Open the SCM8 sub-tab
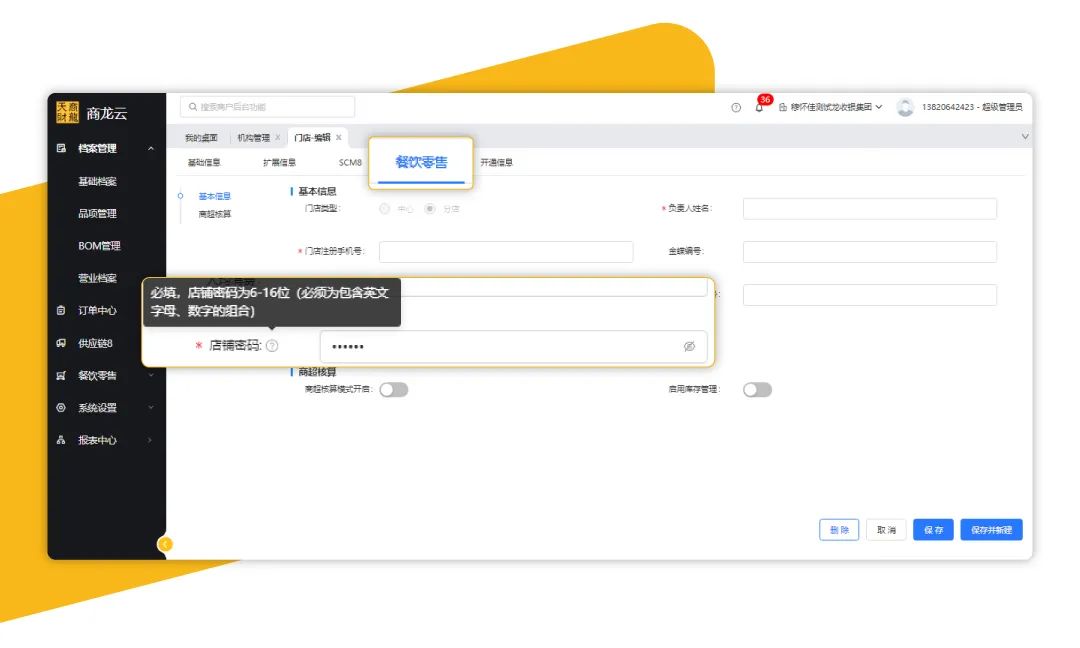Screen dimensions: 1080x648 tap(350, 163)
